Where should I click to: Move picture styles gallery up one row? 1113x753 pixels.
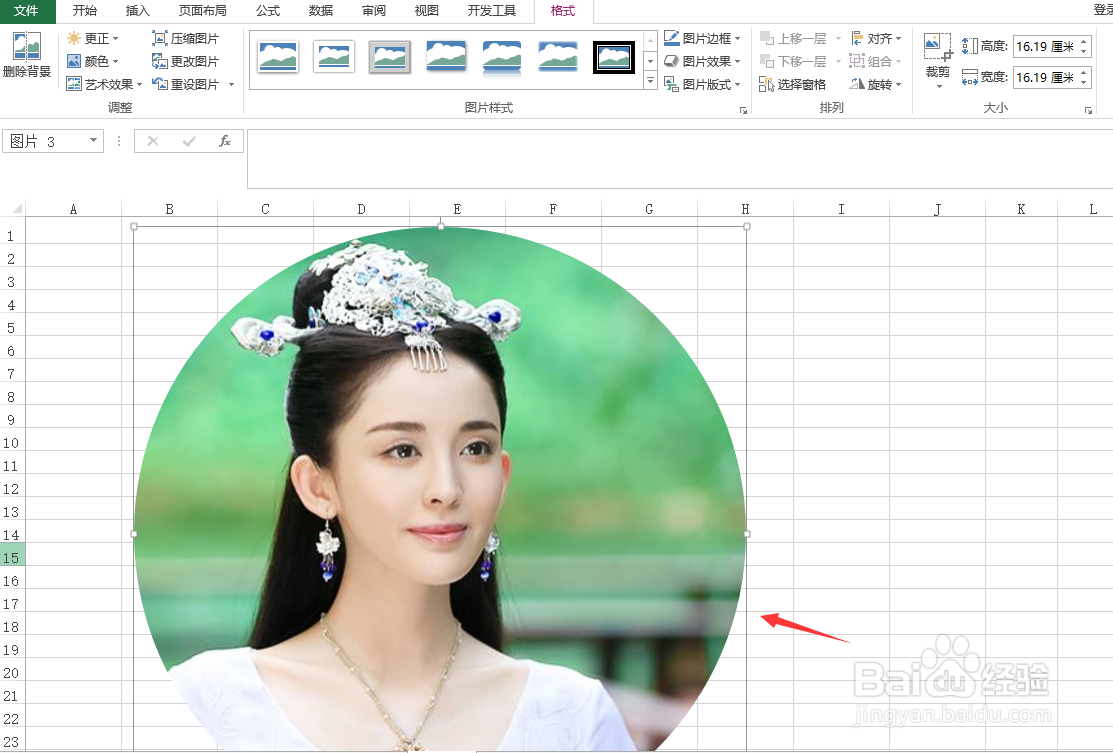click(650, 40)
